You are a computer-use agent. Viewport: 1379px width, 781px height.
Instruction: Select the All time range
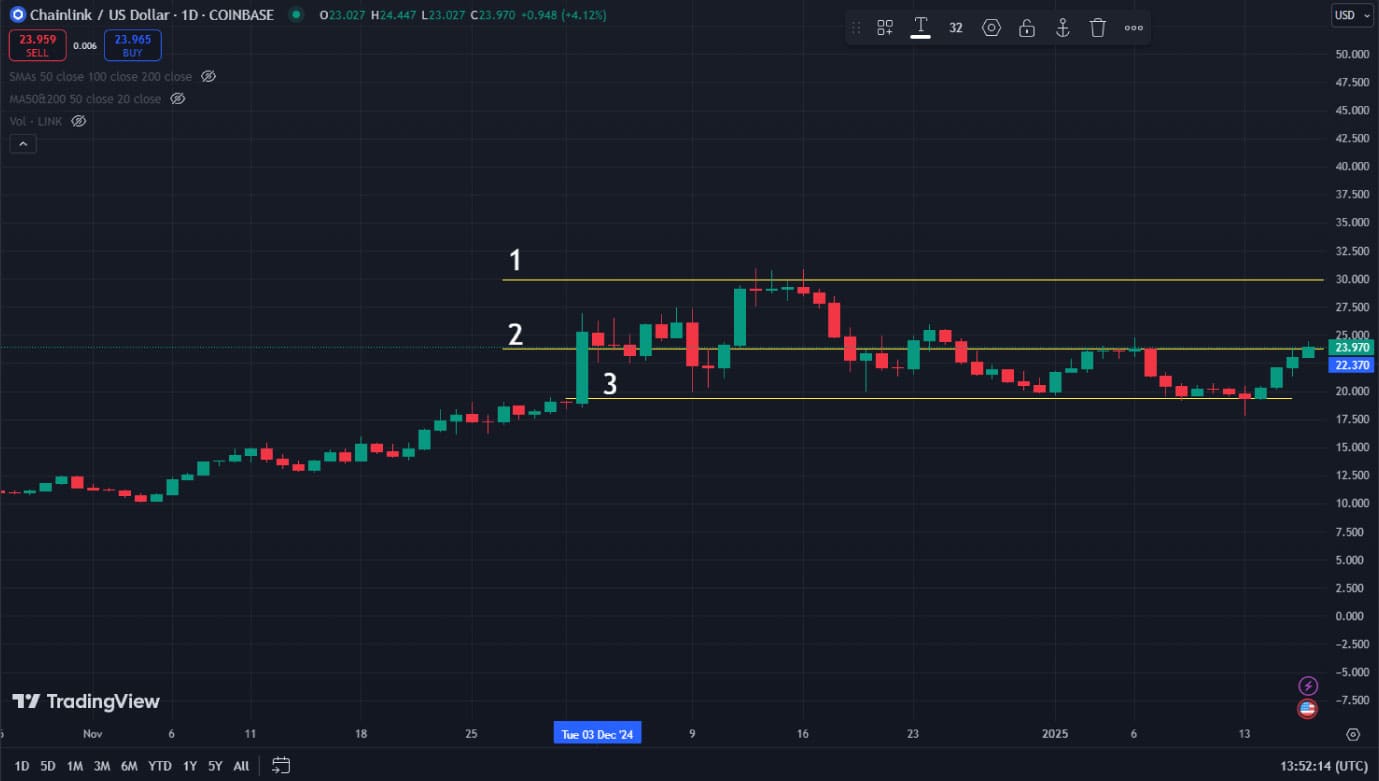[x=241, y=766]
